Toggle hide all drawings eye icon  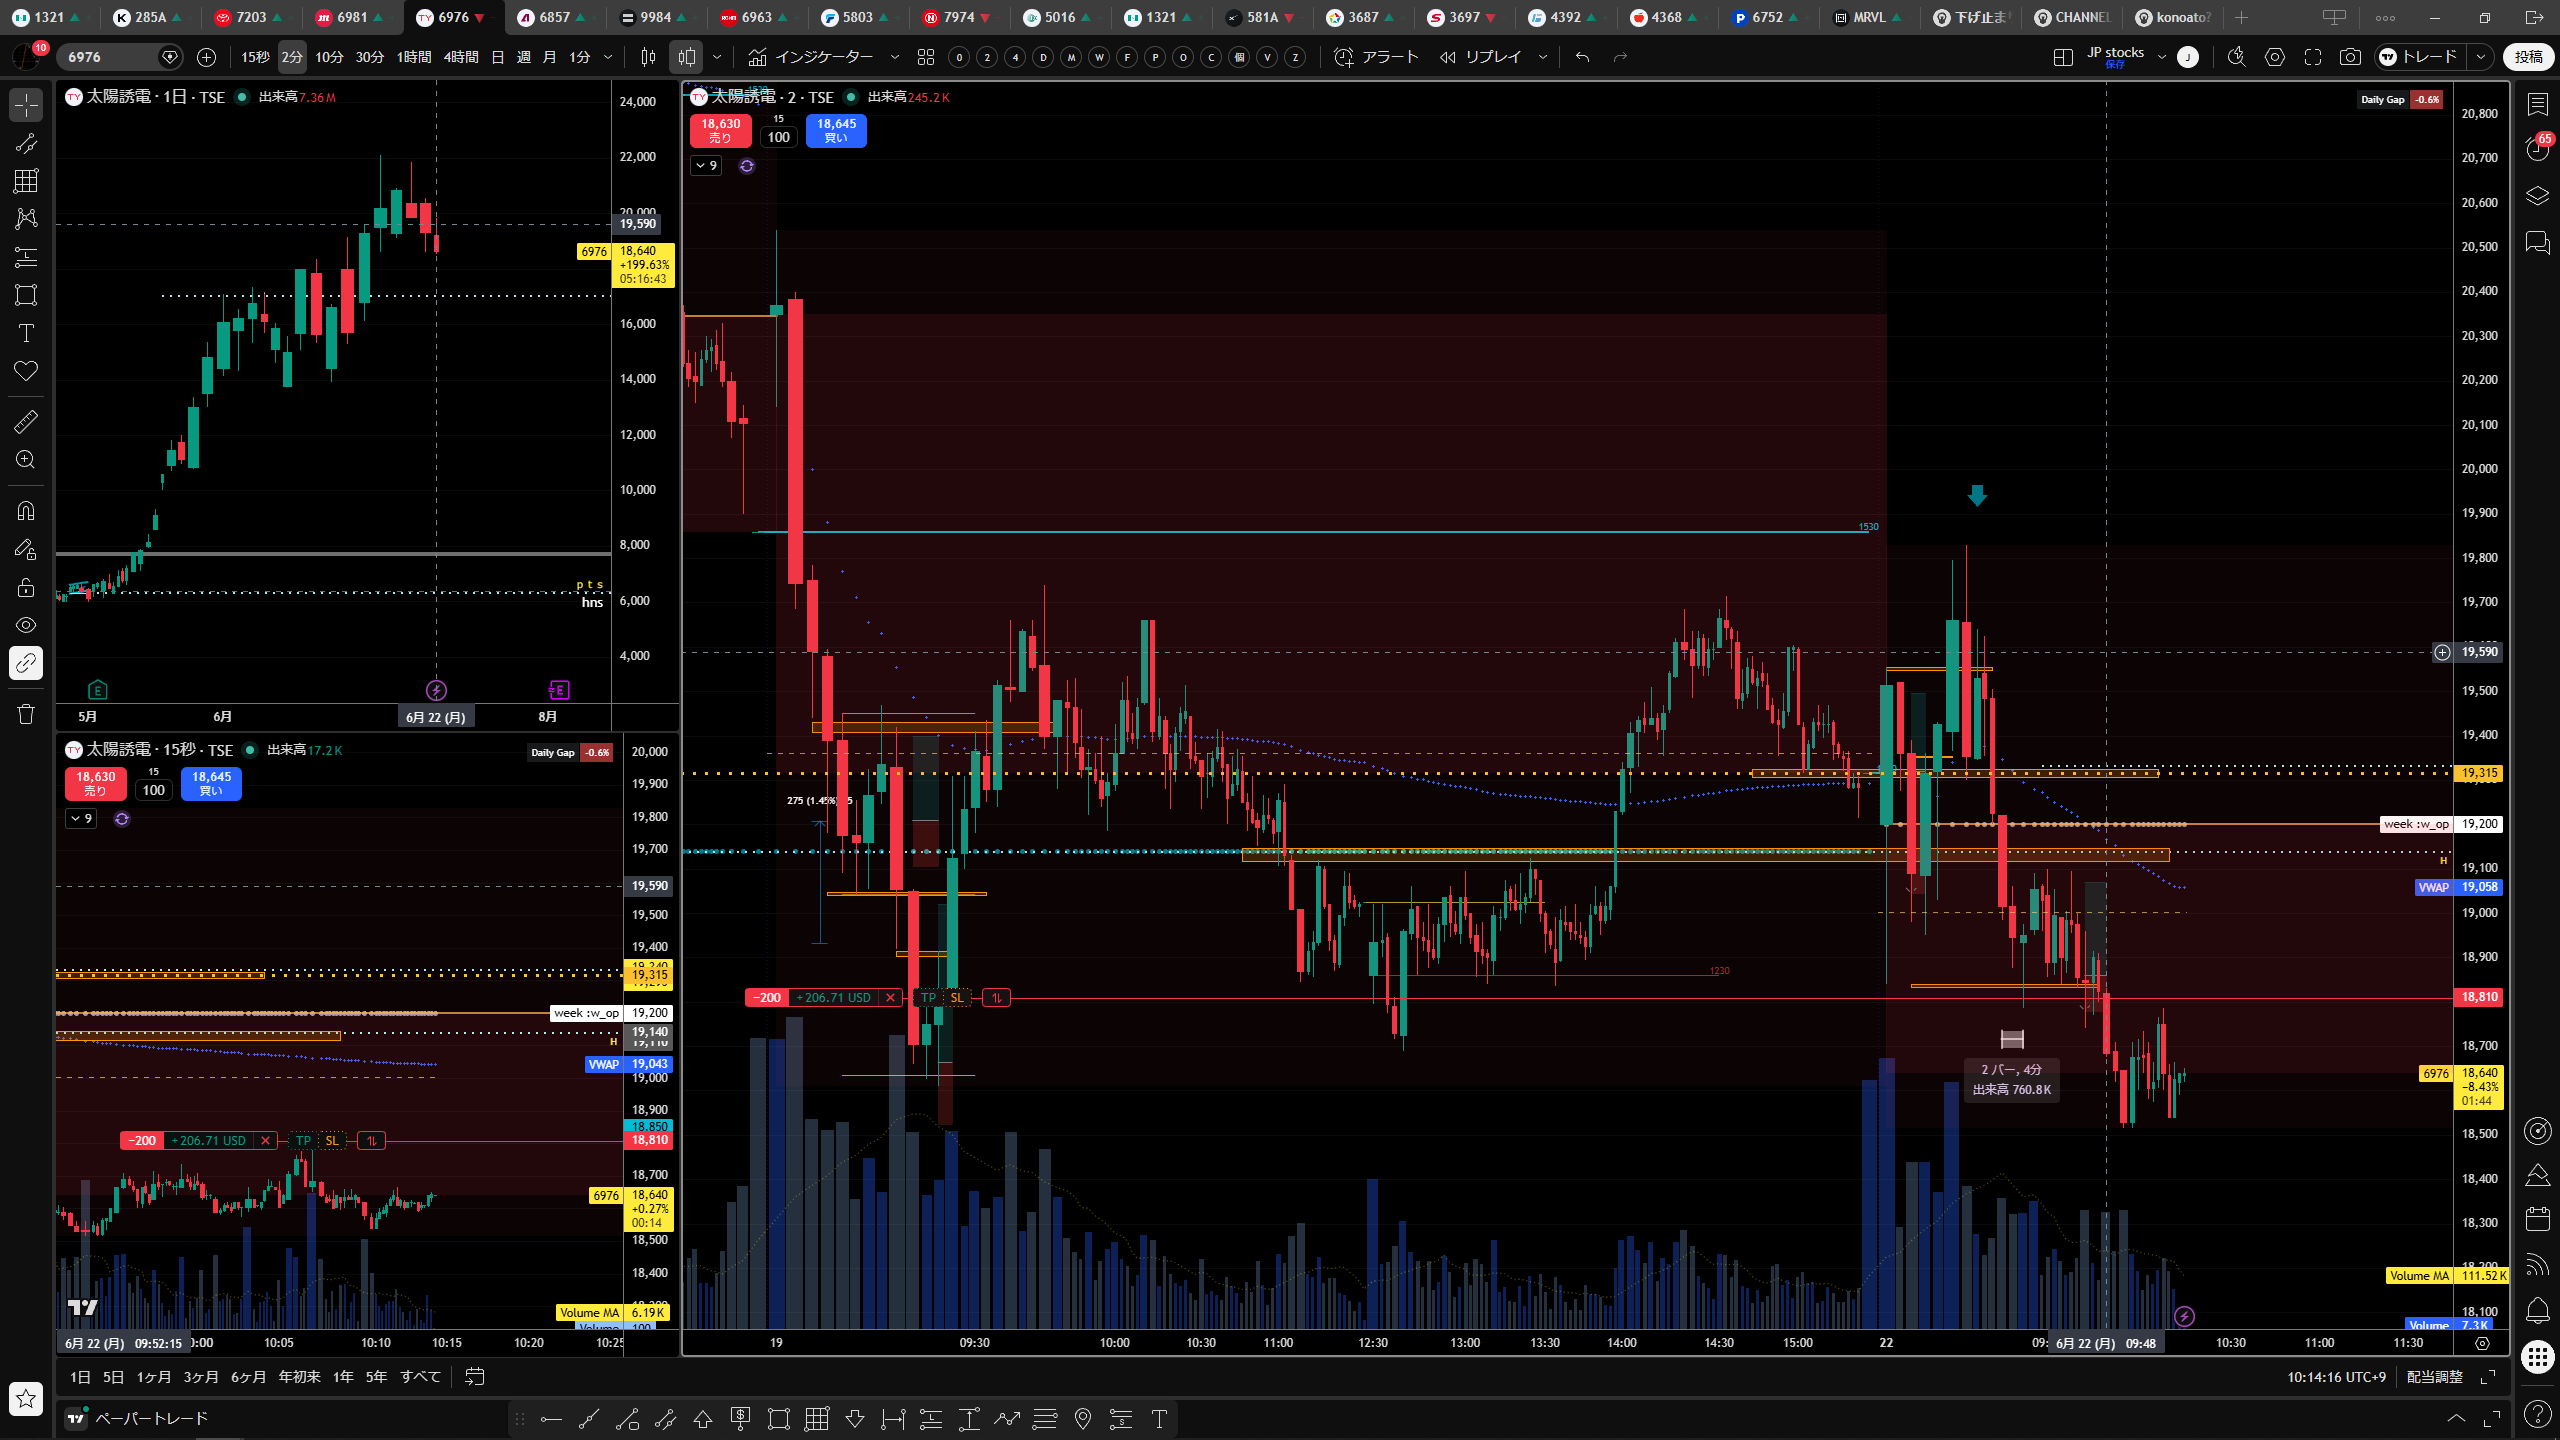[26, 624]
